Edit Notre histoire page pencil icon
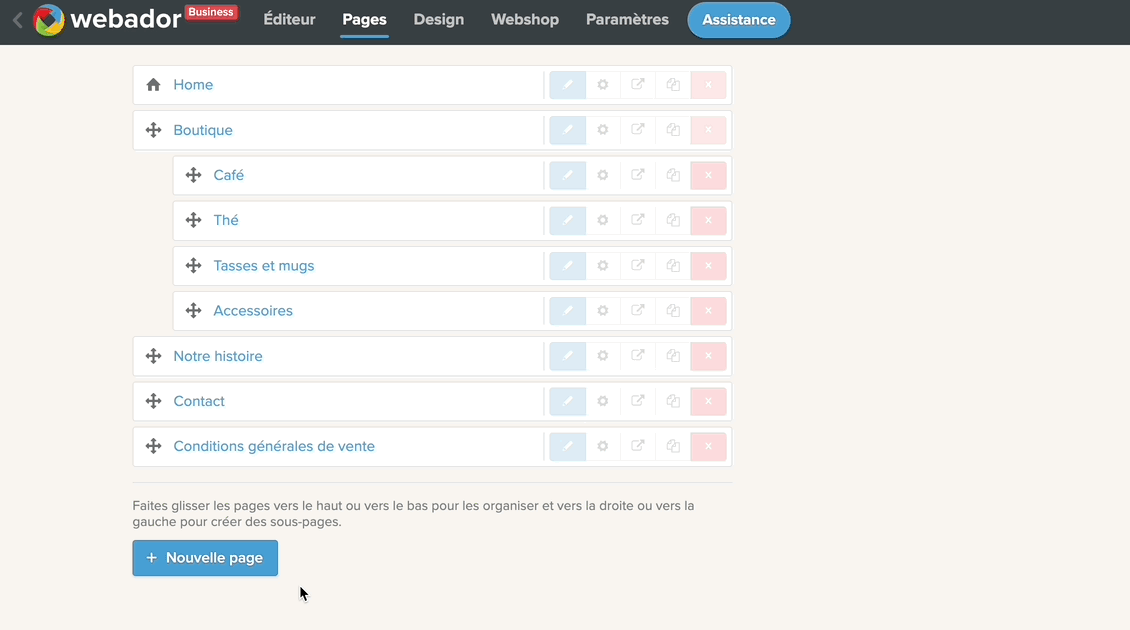Viewport: 1130px width, 630px height. [568, 356]
